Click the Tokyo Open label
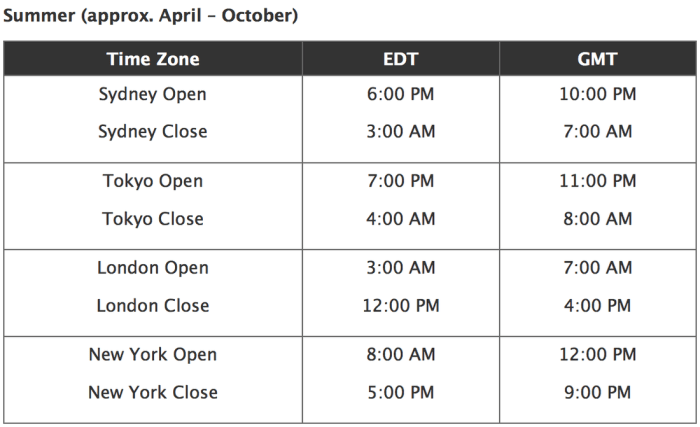 153,181
